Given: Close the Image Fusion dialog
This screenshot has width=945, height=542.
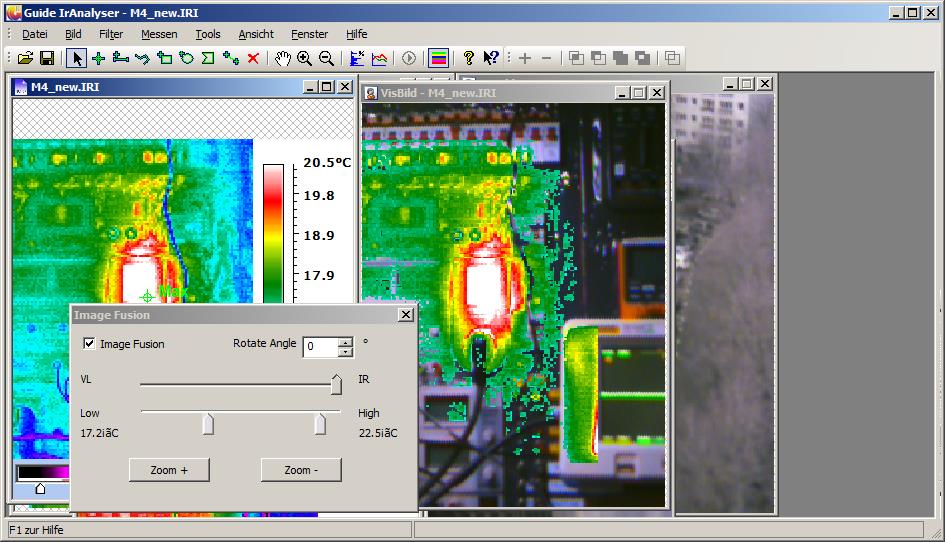Looking at the screenshot, I should pyautogui.click(x=405, y=315).
